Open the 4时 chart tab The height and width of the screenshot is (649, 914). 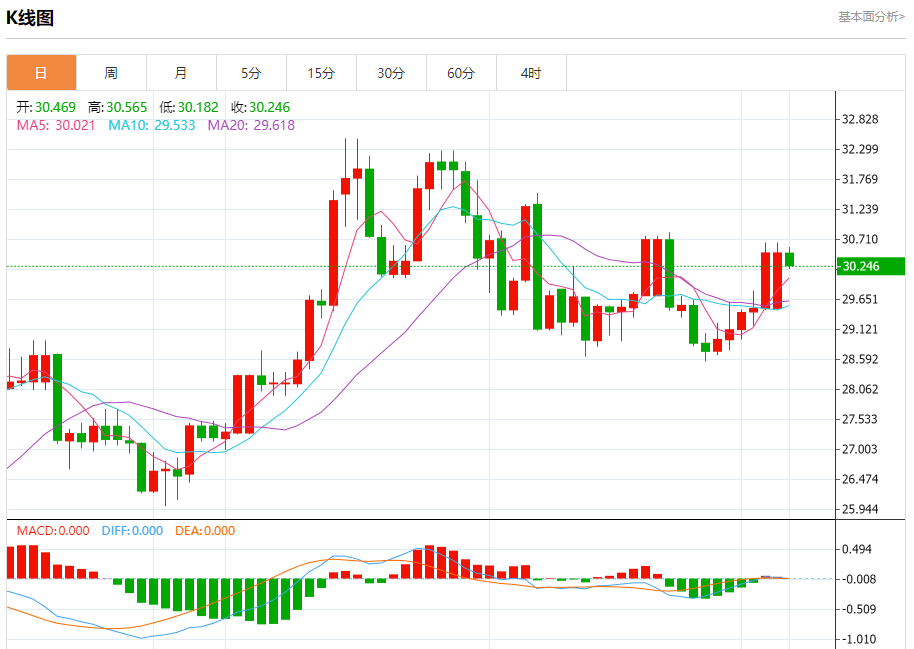pos(531,73)
